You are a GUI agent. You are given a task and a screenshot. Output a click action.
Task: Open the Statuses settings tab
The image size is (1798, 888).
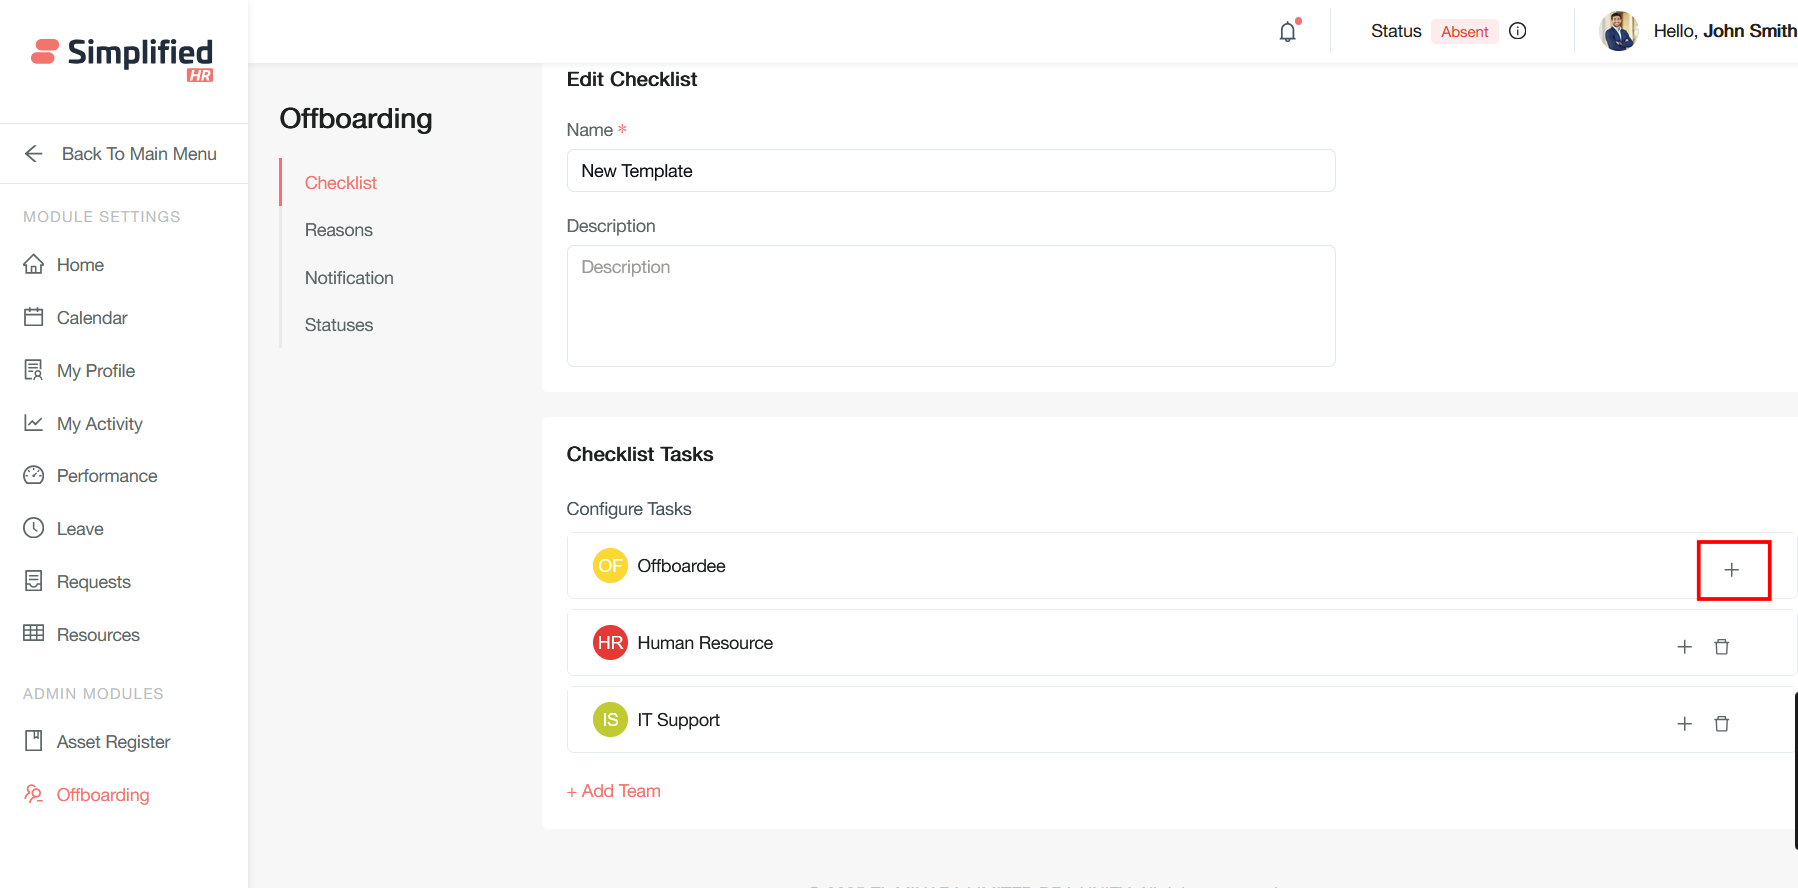click(x=339, y=325)
